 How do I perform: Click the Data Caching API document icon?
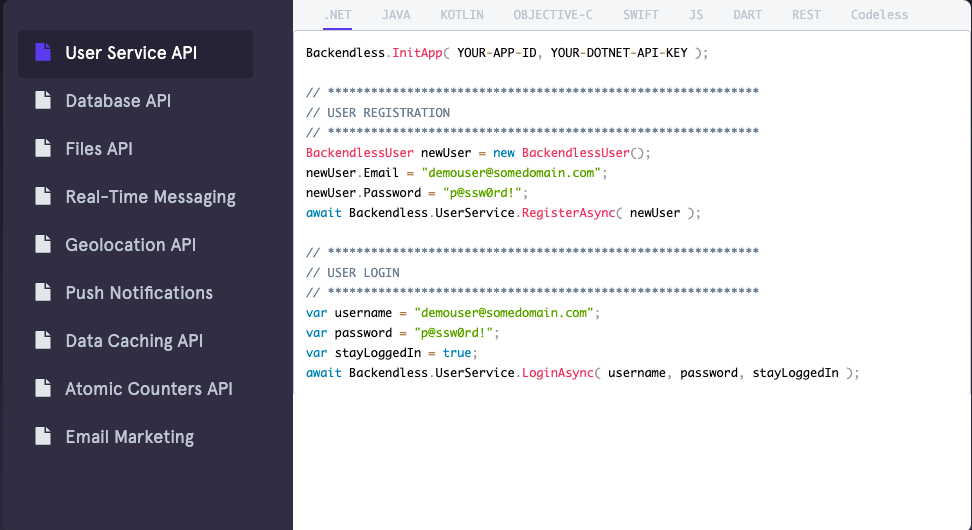(x=43, y=340)
